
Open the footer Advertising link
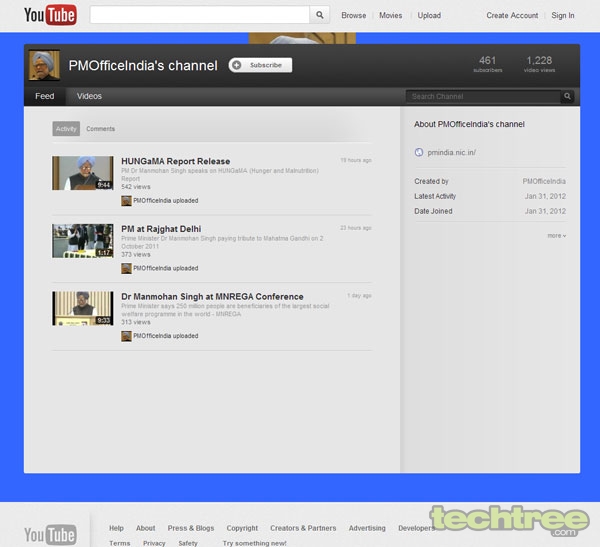[x=367, y=528]
